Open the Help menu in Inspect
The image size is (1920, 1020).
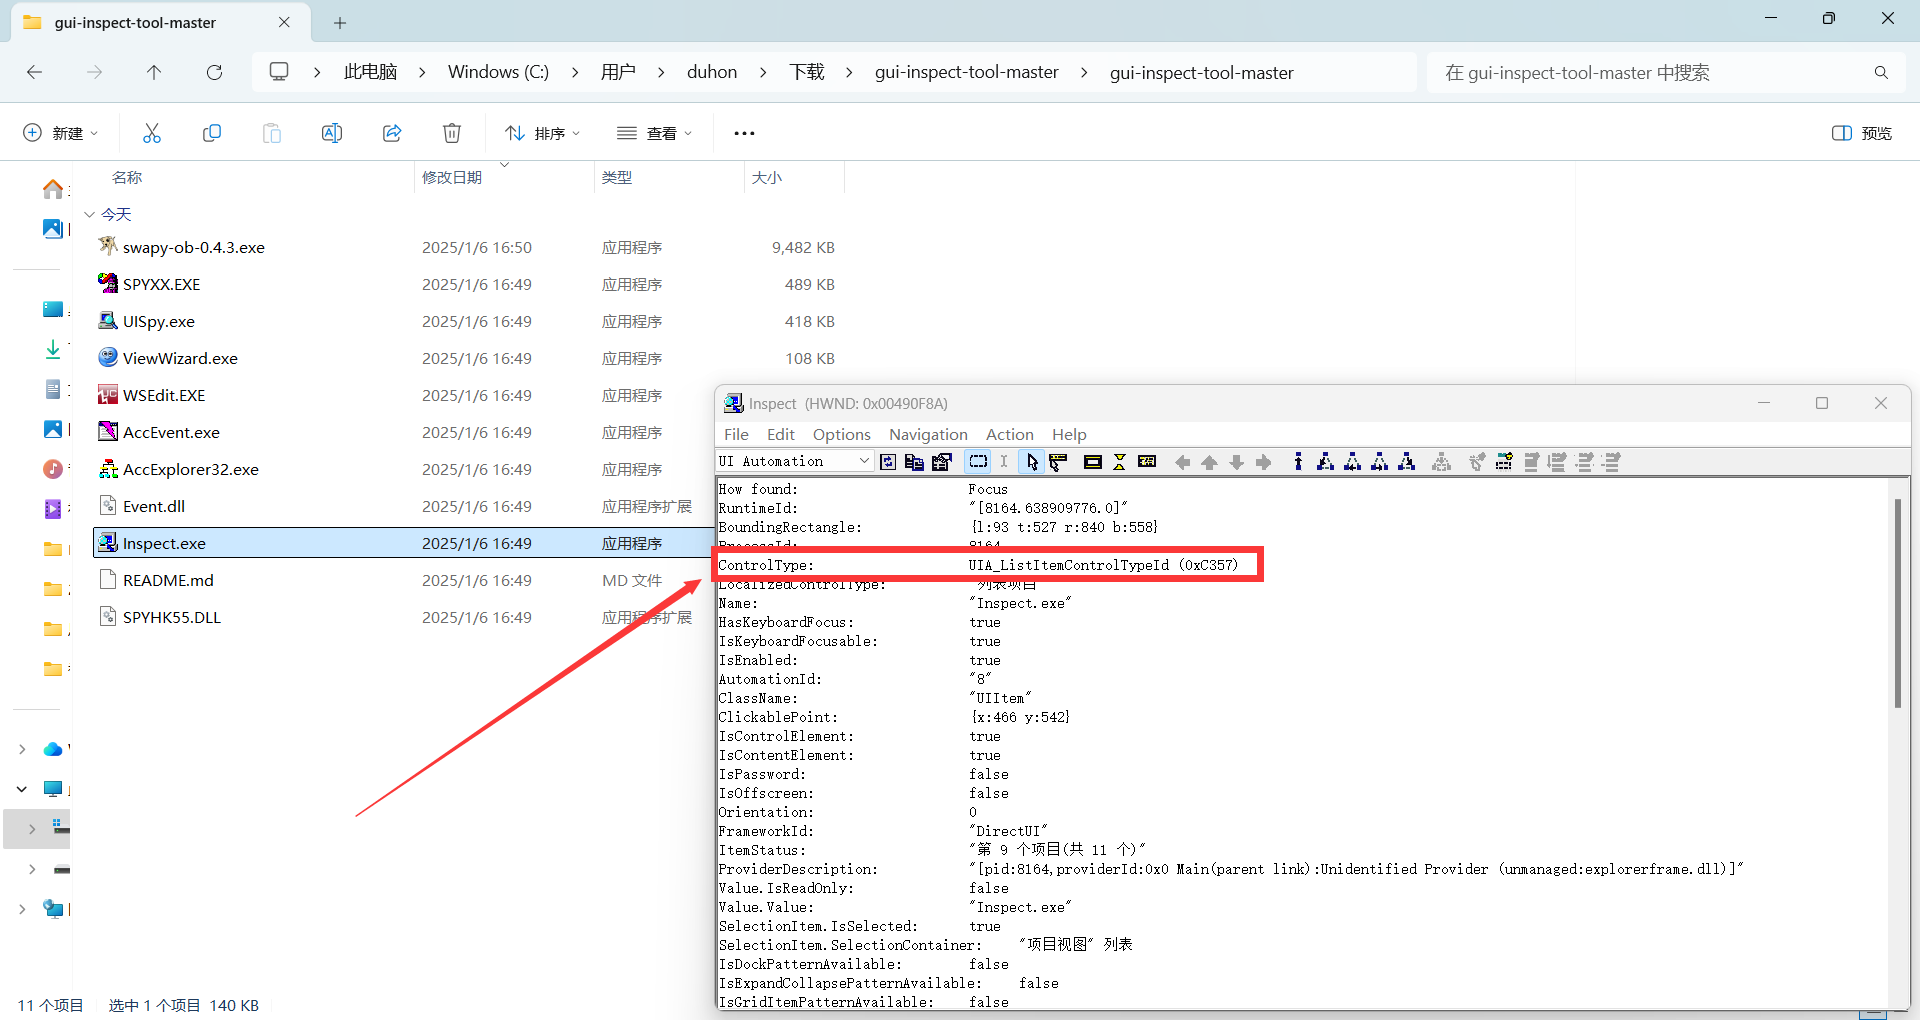click(x=1069, y=434)
